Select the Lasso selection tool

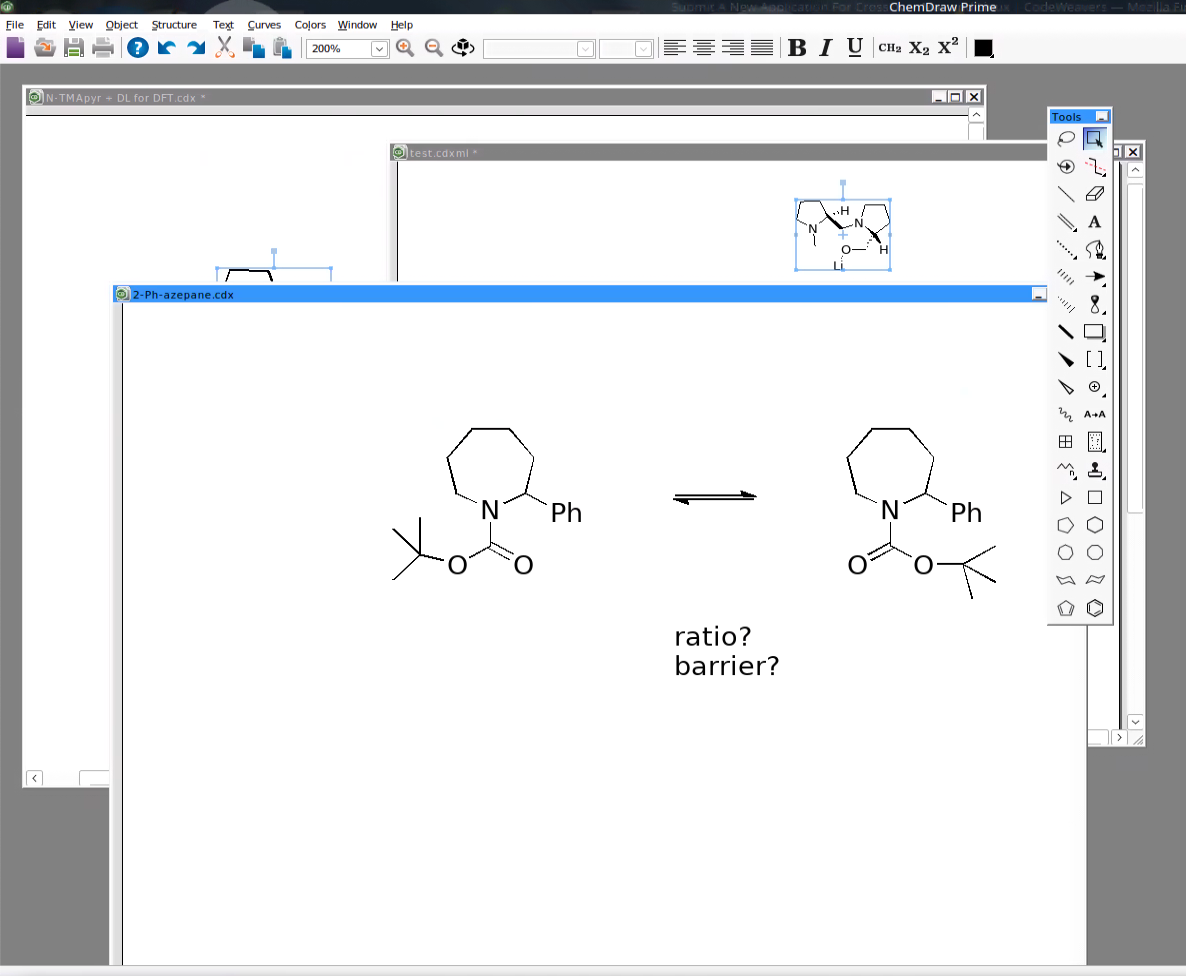(1065, 139)
